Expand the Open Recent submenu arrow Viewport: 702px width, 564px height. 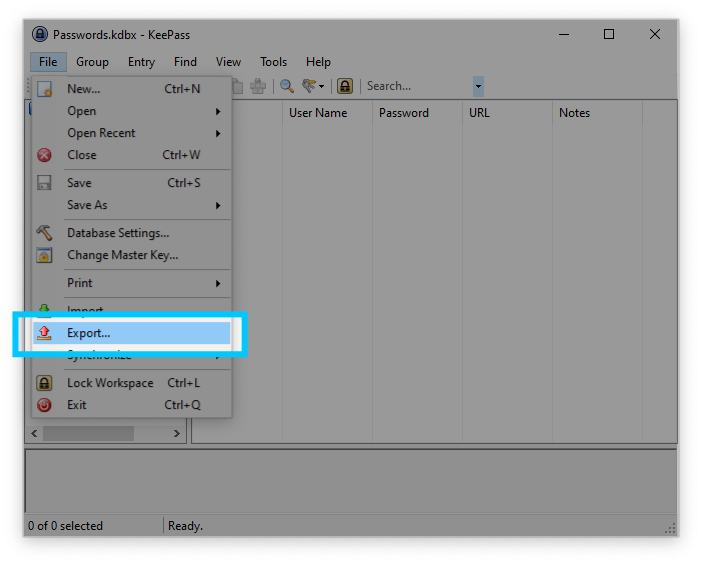click(x=218, y=133)
